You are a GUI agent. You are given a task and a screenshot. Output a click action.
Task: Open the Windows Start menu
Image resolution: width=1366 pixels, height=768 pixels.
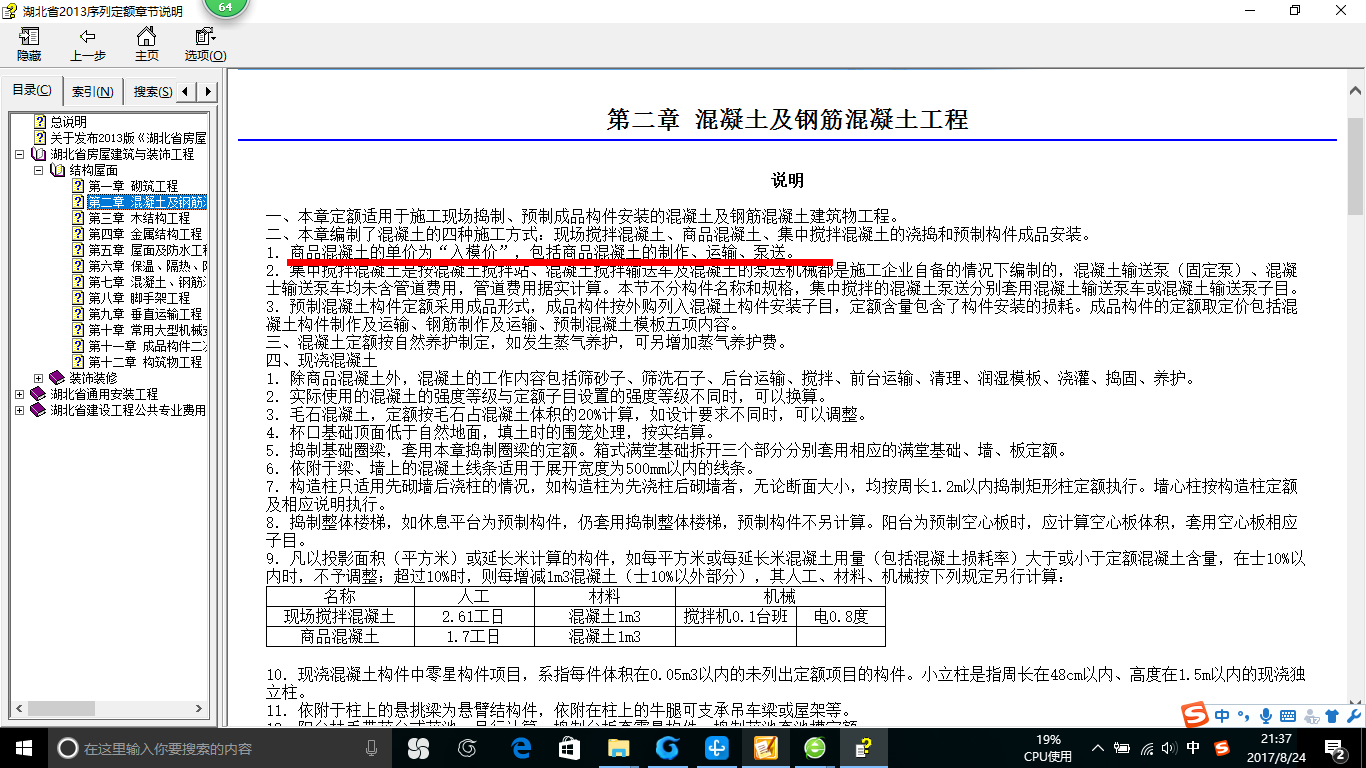click(24, 748)
